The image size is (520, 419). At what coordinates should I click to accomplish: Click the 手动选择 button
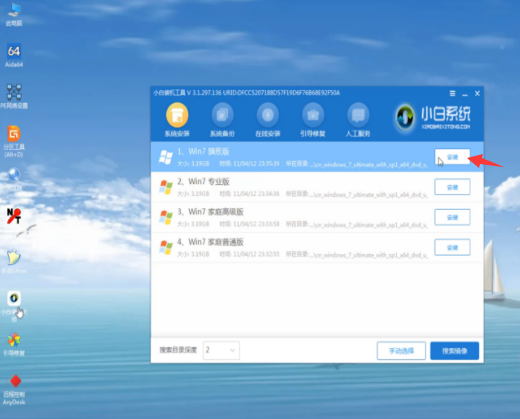click(401, 351)
